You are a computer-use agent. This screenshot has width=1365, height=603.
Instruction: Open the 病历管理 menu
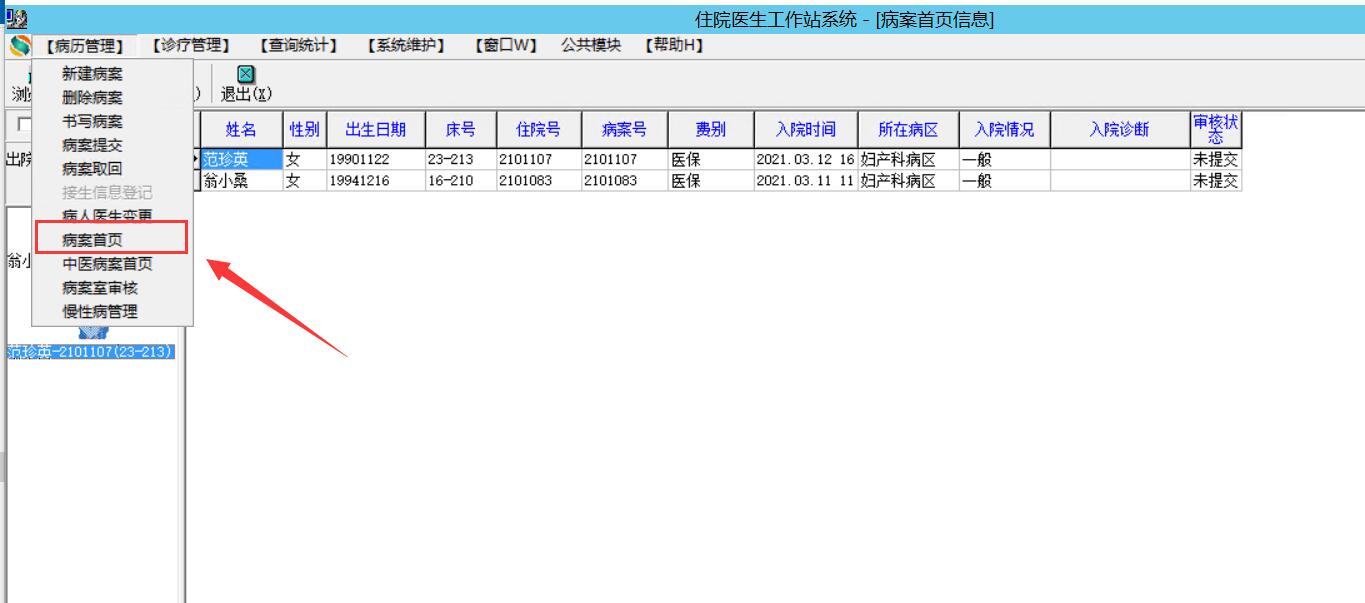tap(84, 46)
